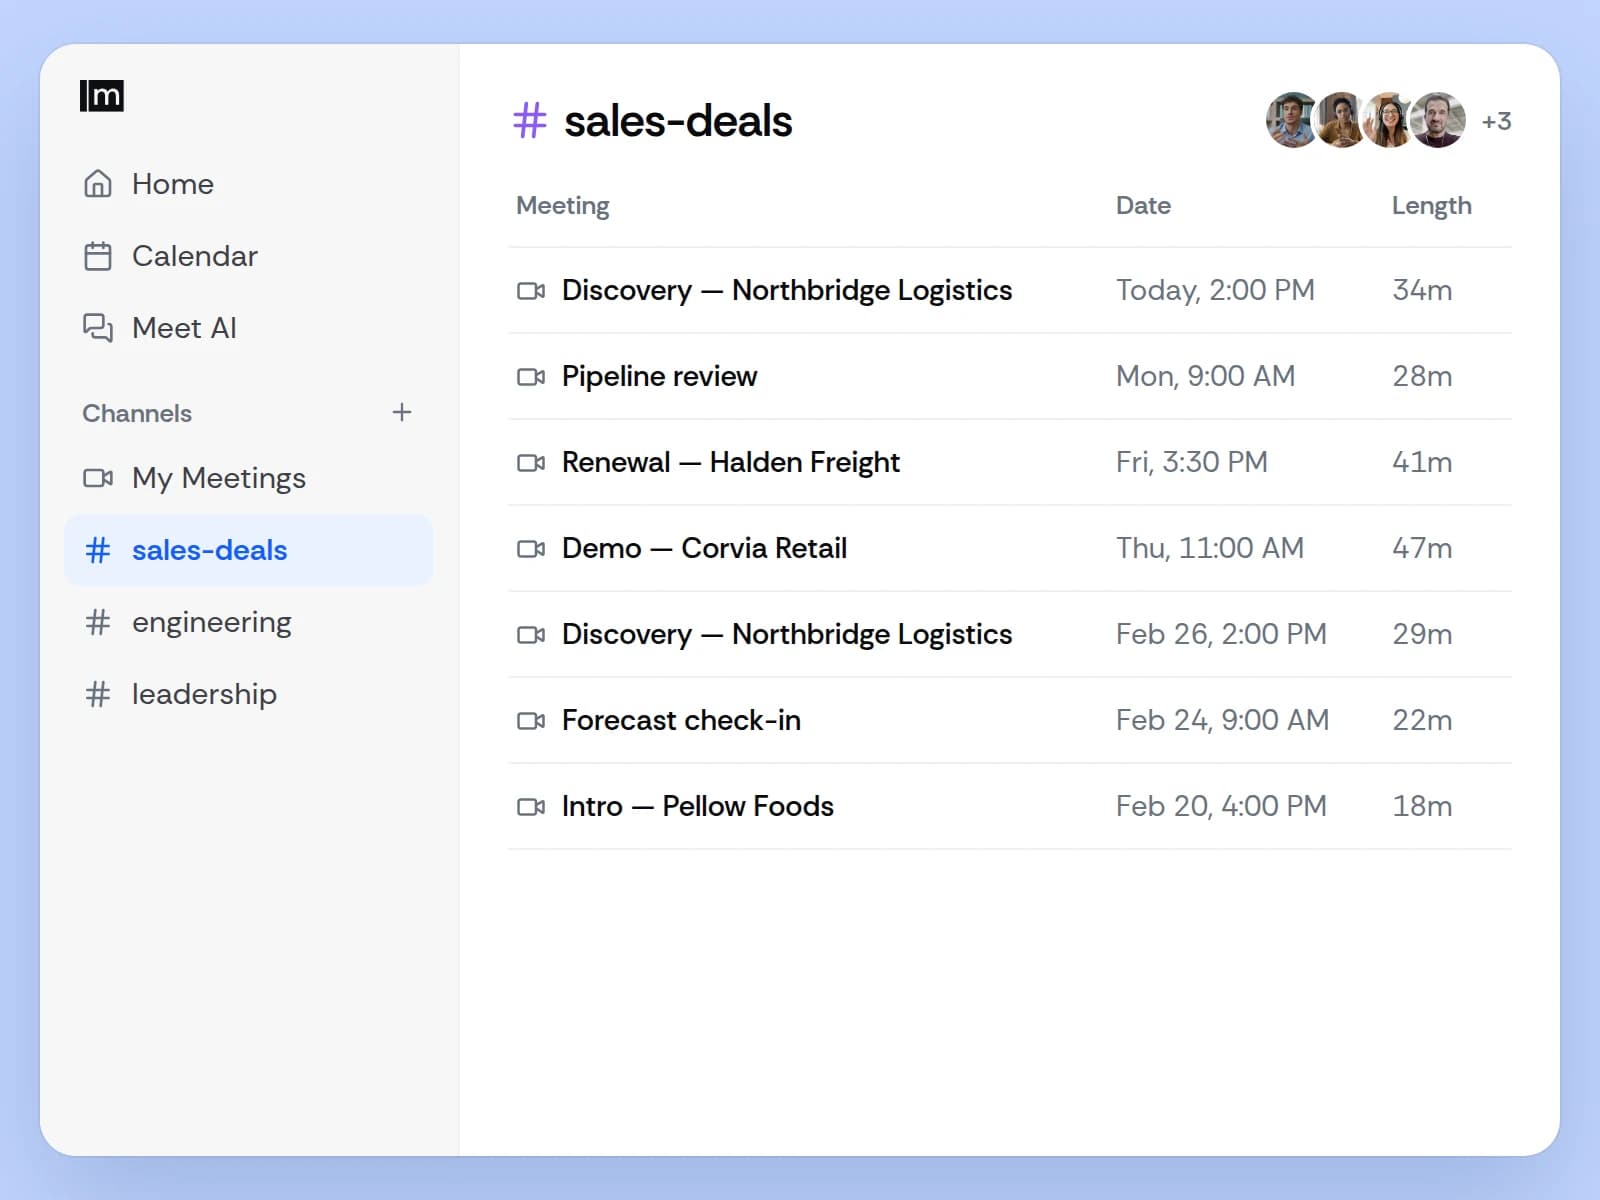Viewport: 1600px width, 1200px height.
Task: Click the app logo in the sidebar
Action: pos(101,96)
